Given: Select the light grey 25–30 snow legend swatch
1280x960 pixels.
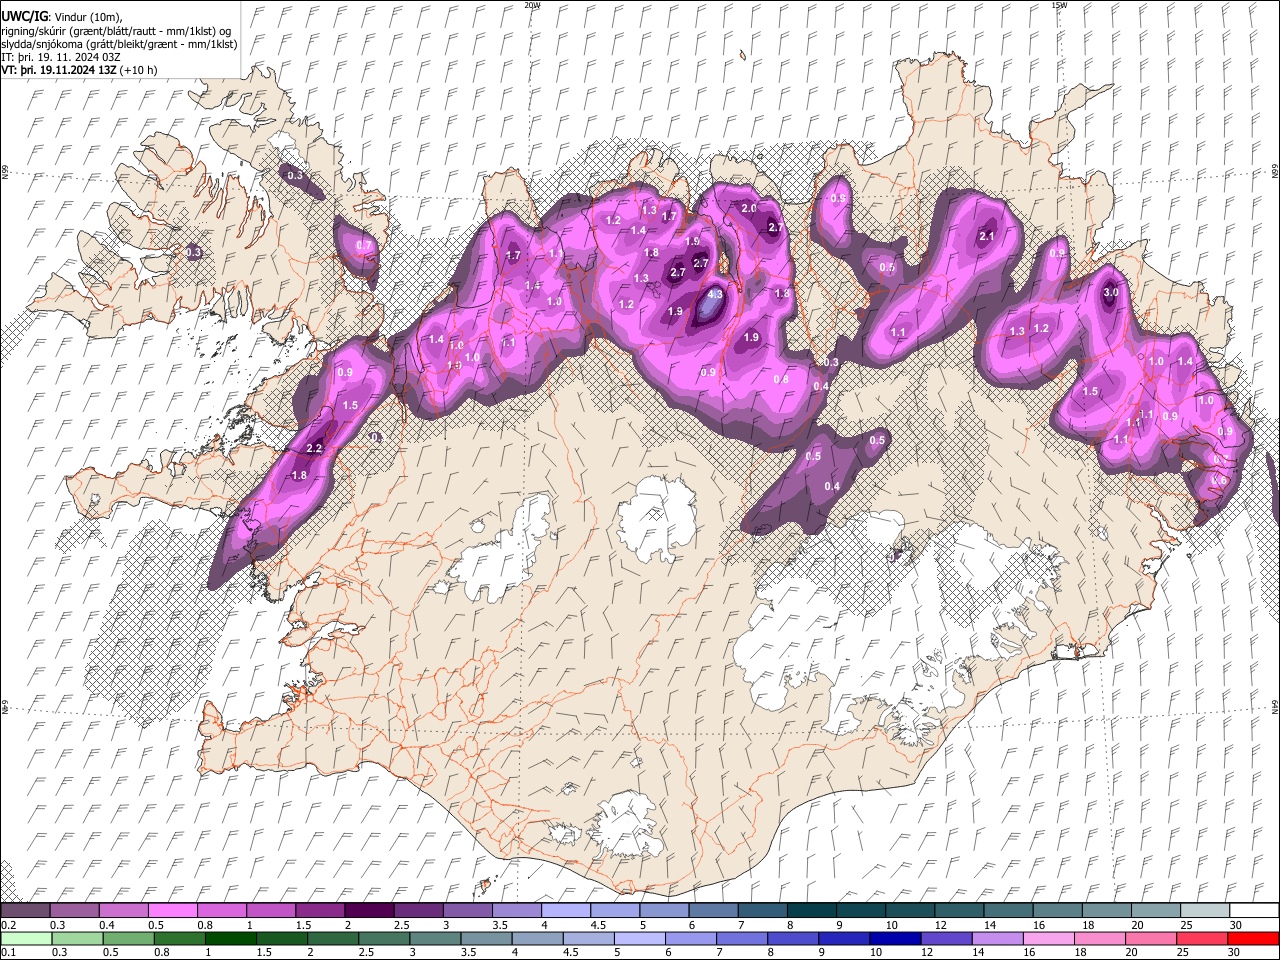Looking at the screenshot, I should click(x=1203, y=910).
